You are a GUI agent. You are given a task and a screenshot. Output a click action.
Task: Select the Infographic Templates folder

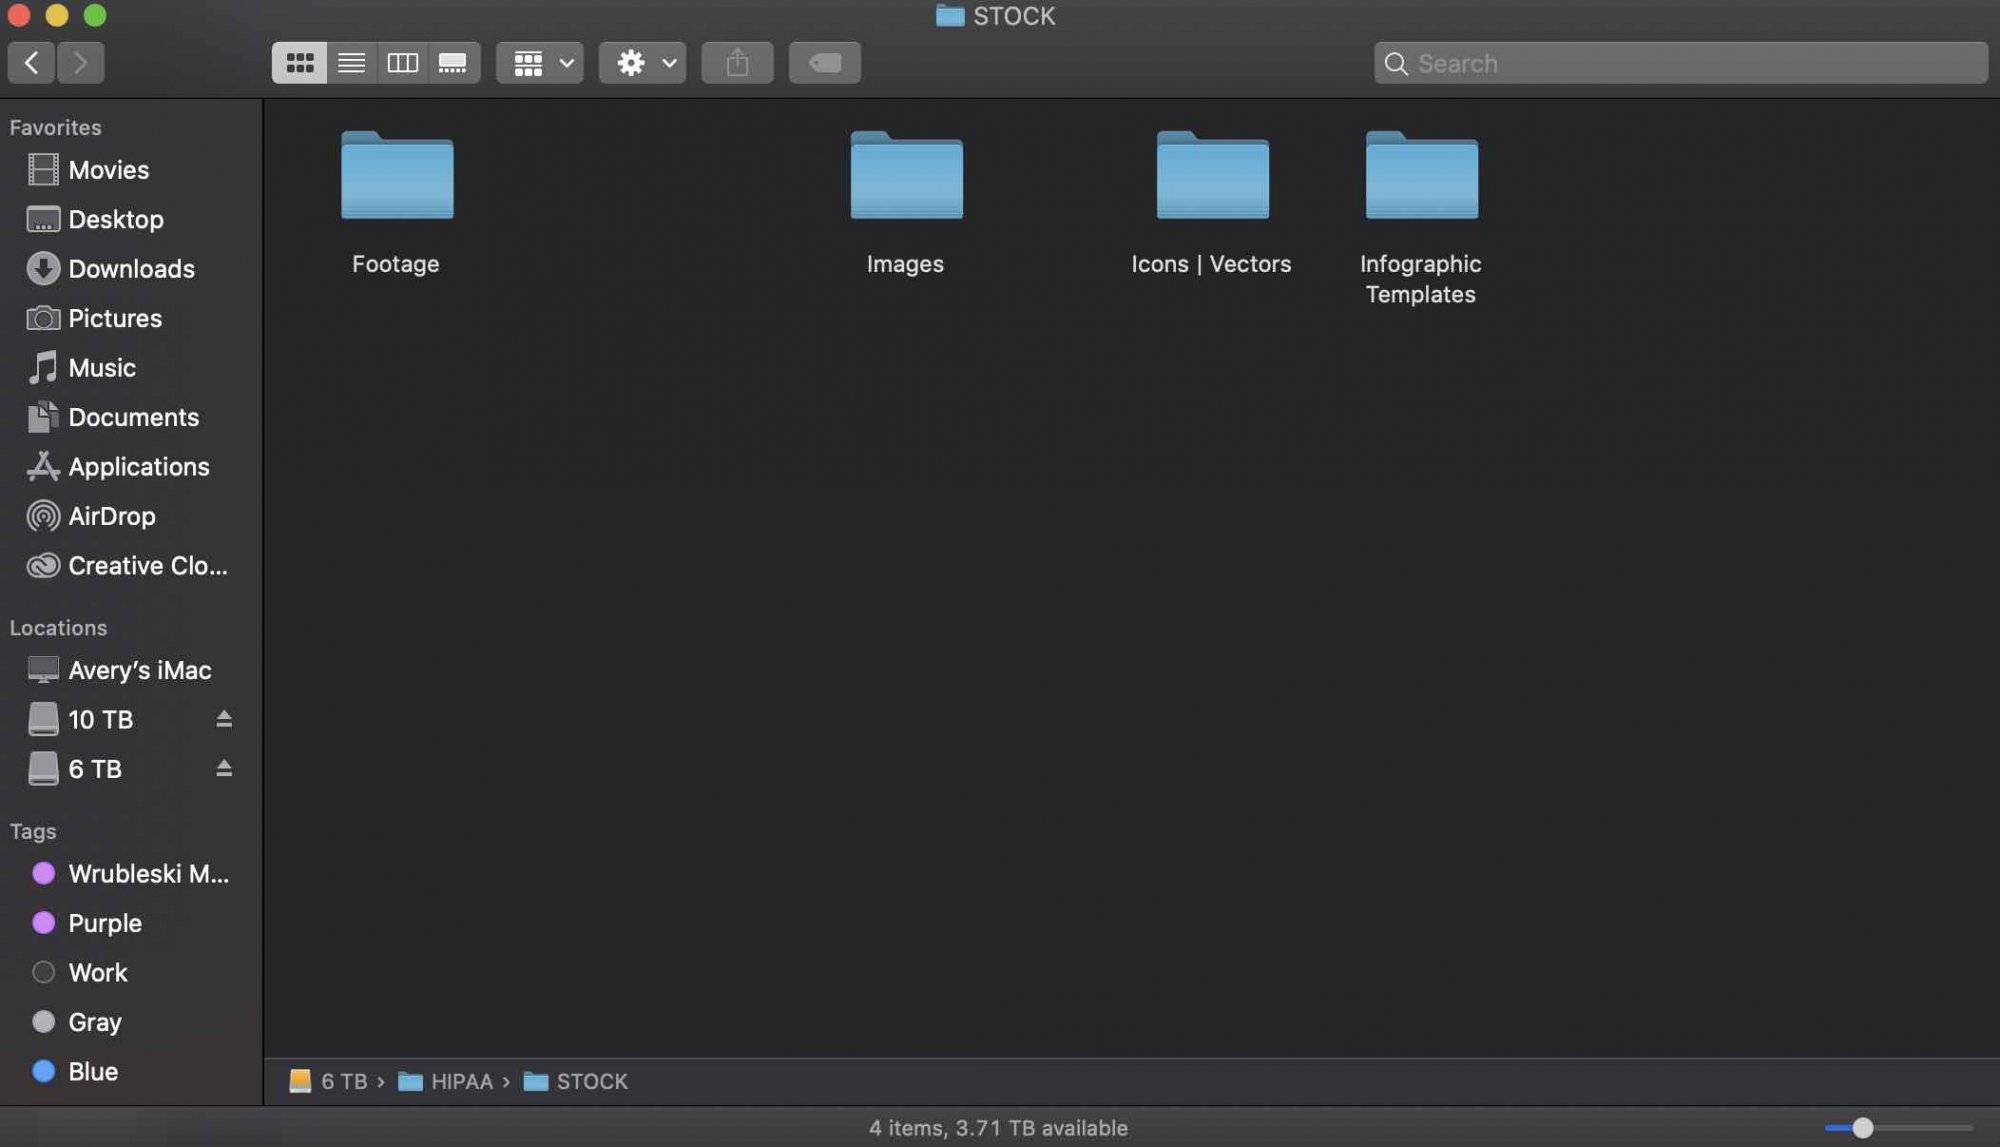1421,176
